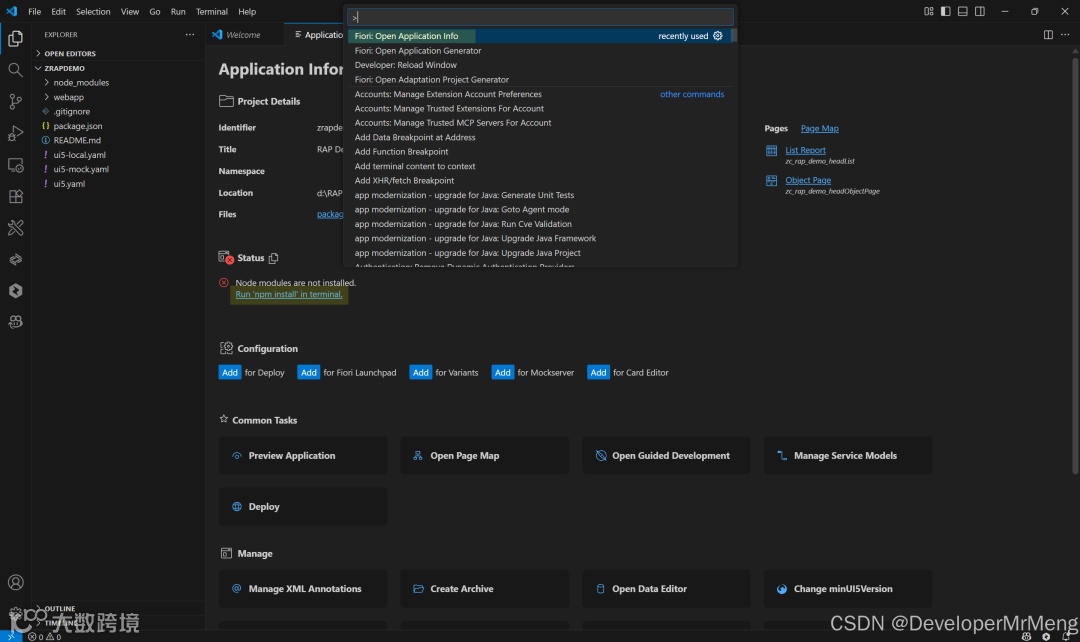Viewport: 1080px width, 642px height.
Task: Open the Accounts icon at bottom of activity bar
Action: point(15,583)
